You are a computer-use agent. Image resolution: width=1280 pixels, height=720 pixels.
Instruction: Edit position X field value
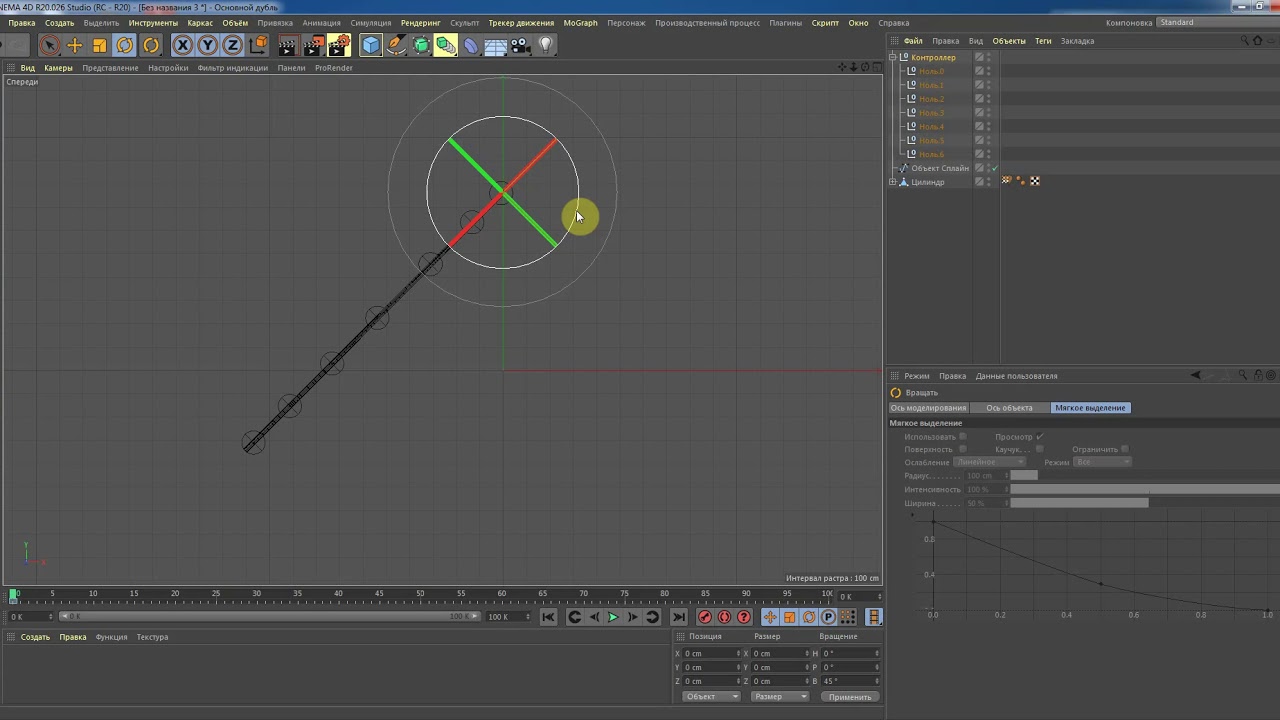click(712, 653)
